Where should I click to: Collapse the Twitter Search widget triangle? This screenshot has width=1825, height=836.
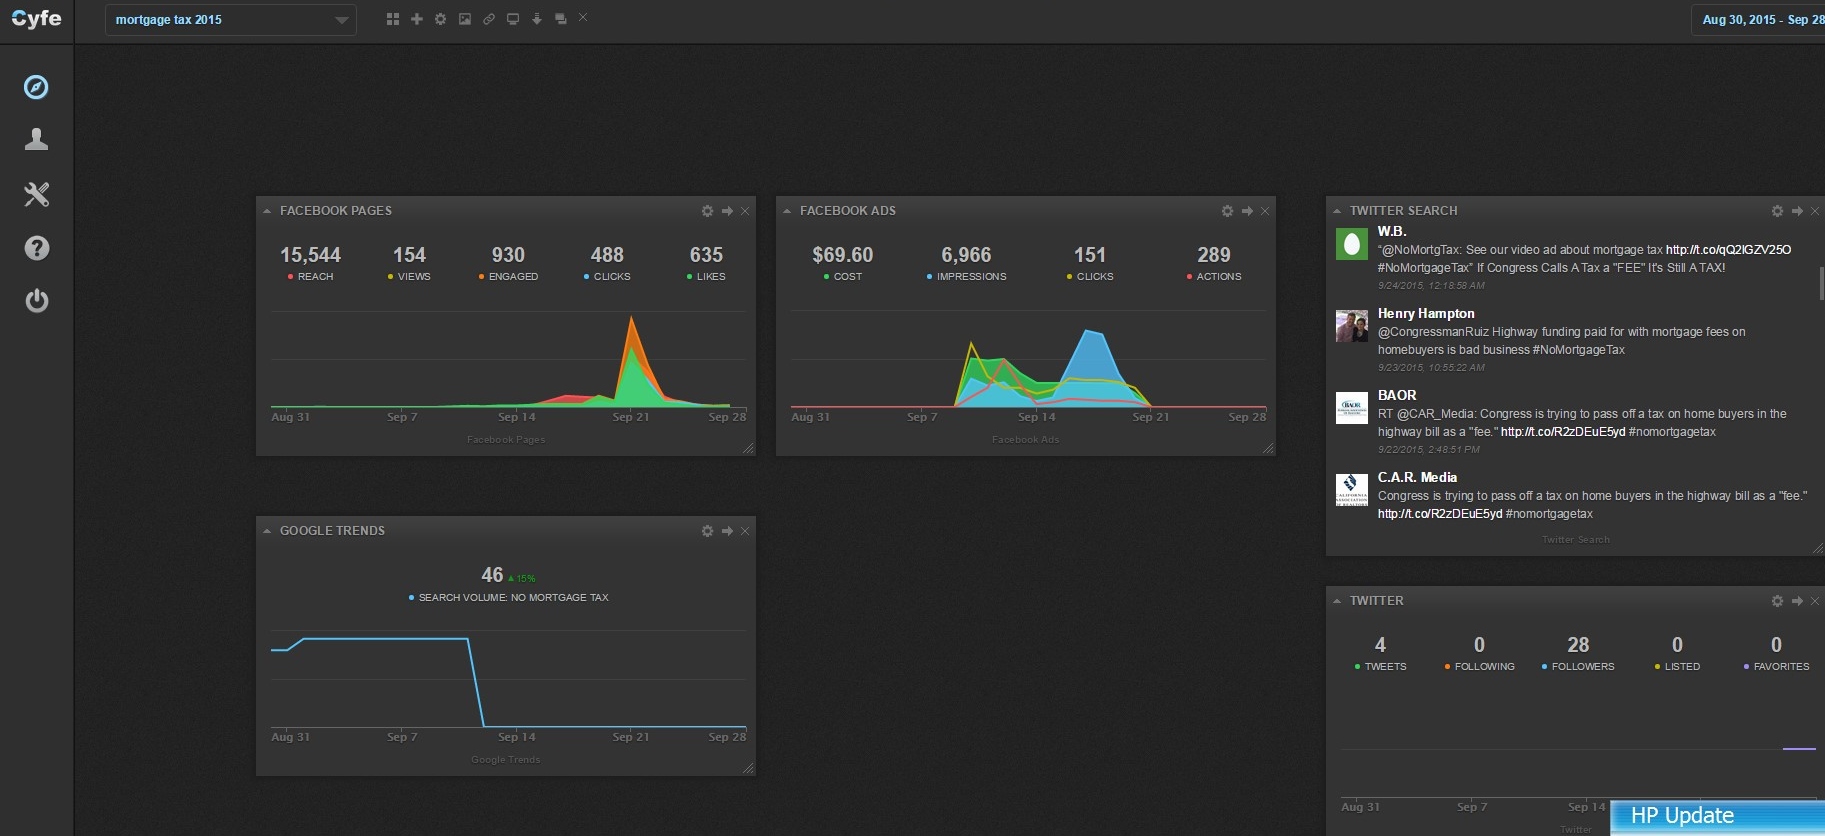1337,211
